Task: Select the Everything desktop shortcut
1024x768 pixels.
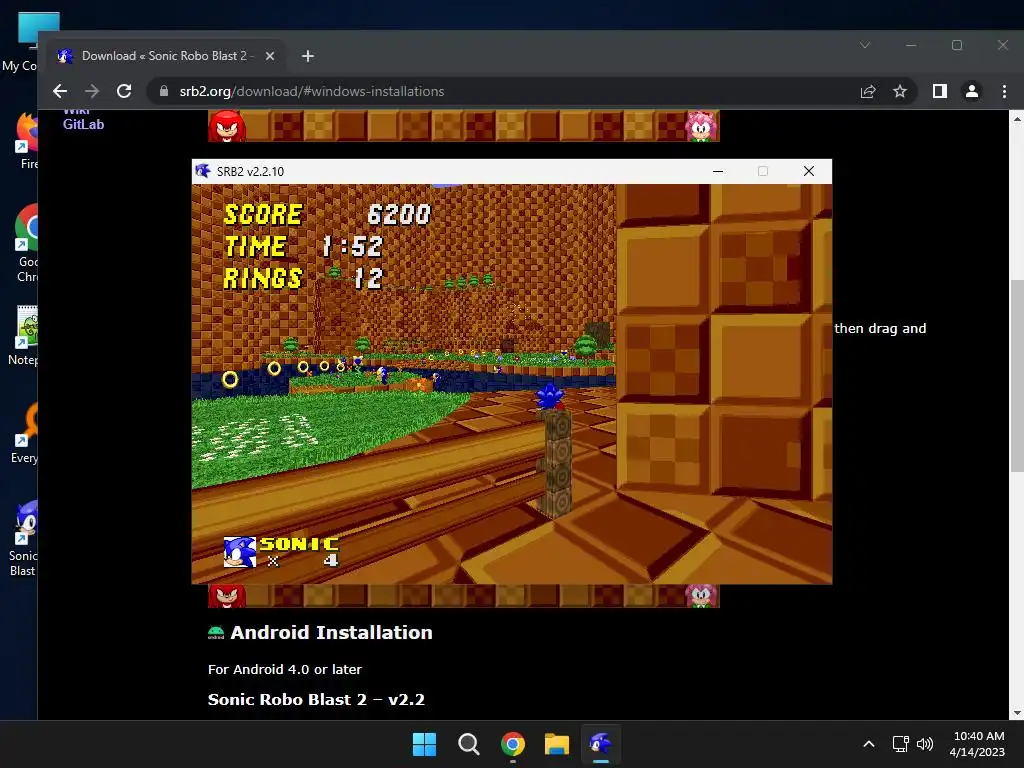Action: pos(25,434)
